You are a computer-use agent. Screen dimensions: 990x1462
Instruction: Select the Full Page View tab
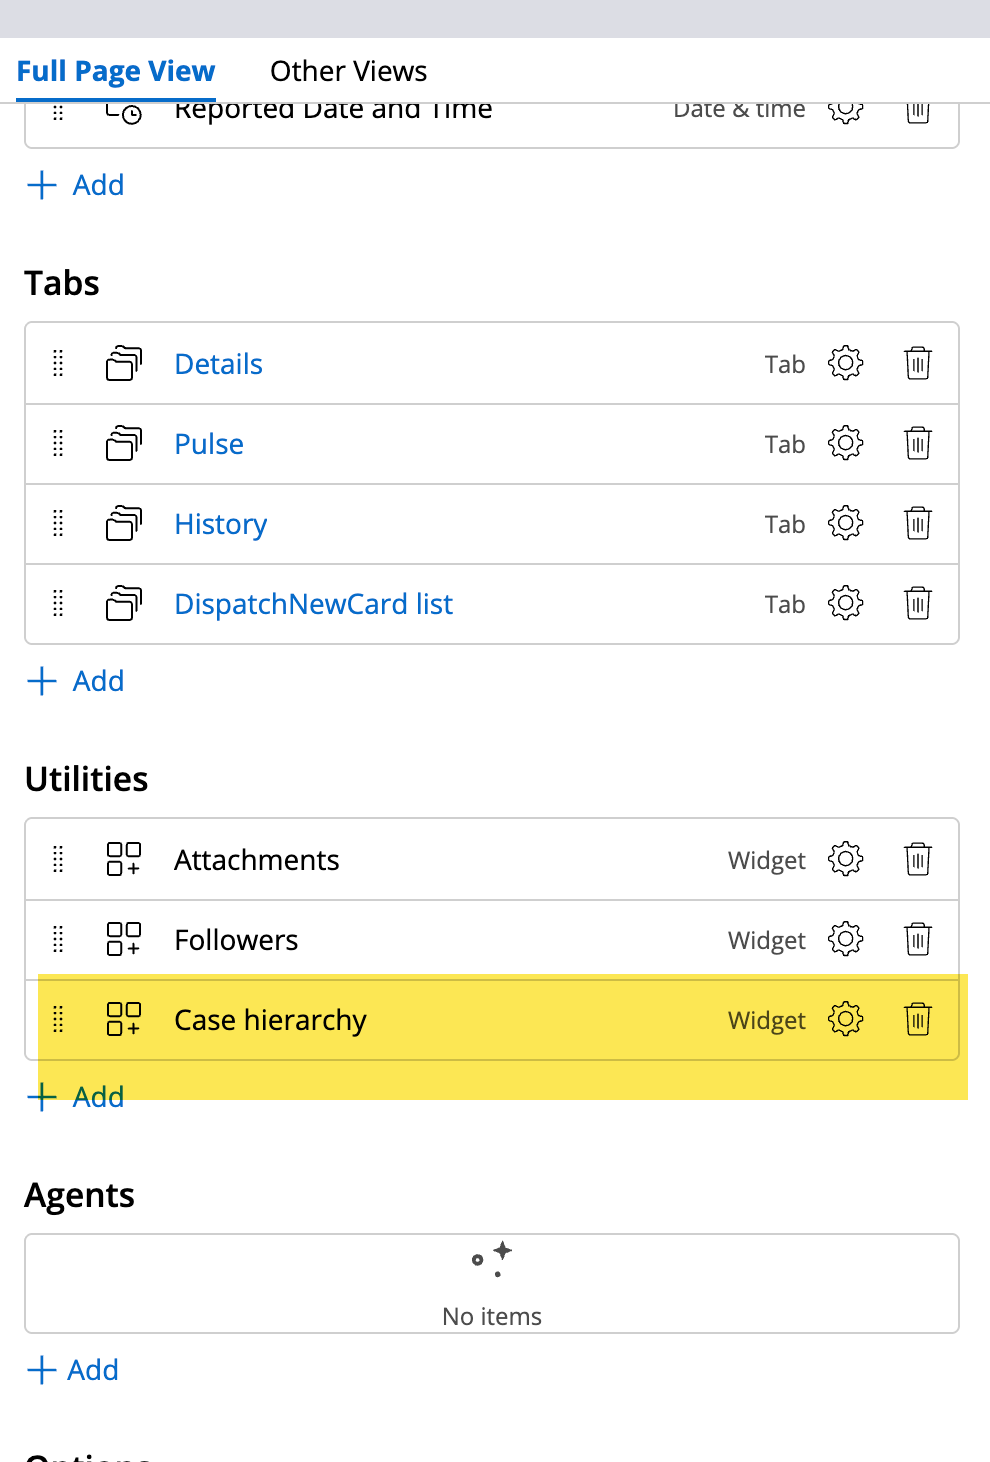point(116,71)
